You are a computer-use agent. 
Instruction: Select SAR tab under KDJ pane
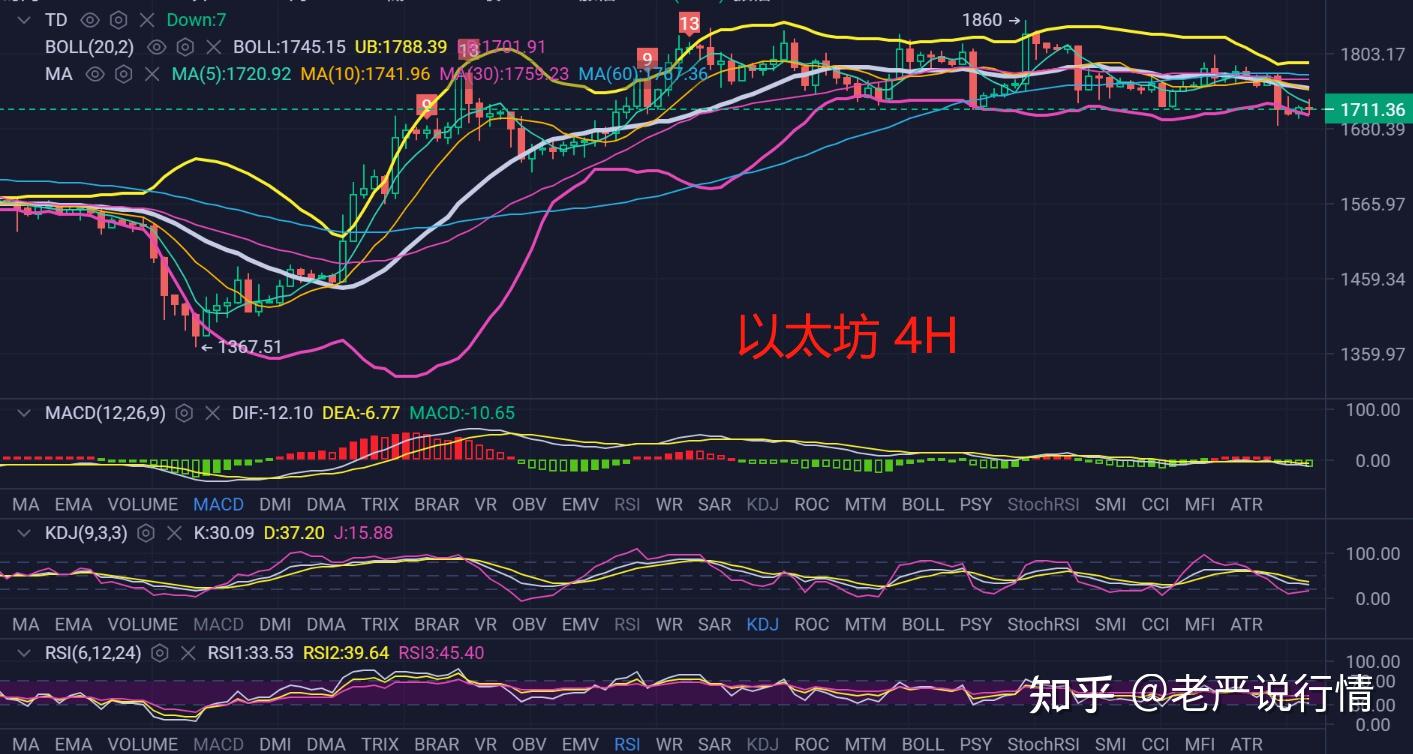tap(714, 624)
